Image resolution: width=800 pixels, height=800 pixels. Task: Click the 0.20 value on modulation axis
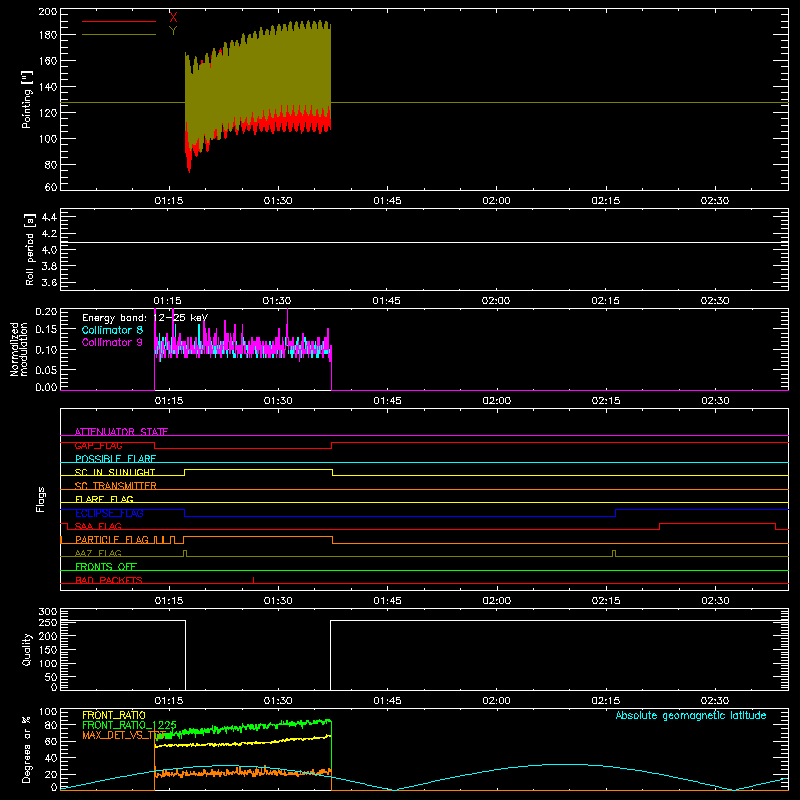[46, 312]
